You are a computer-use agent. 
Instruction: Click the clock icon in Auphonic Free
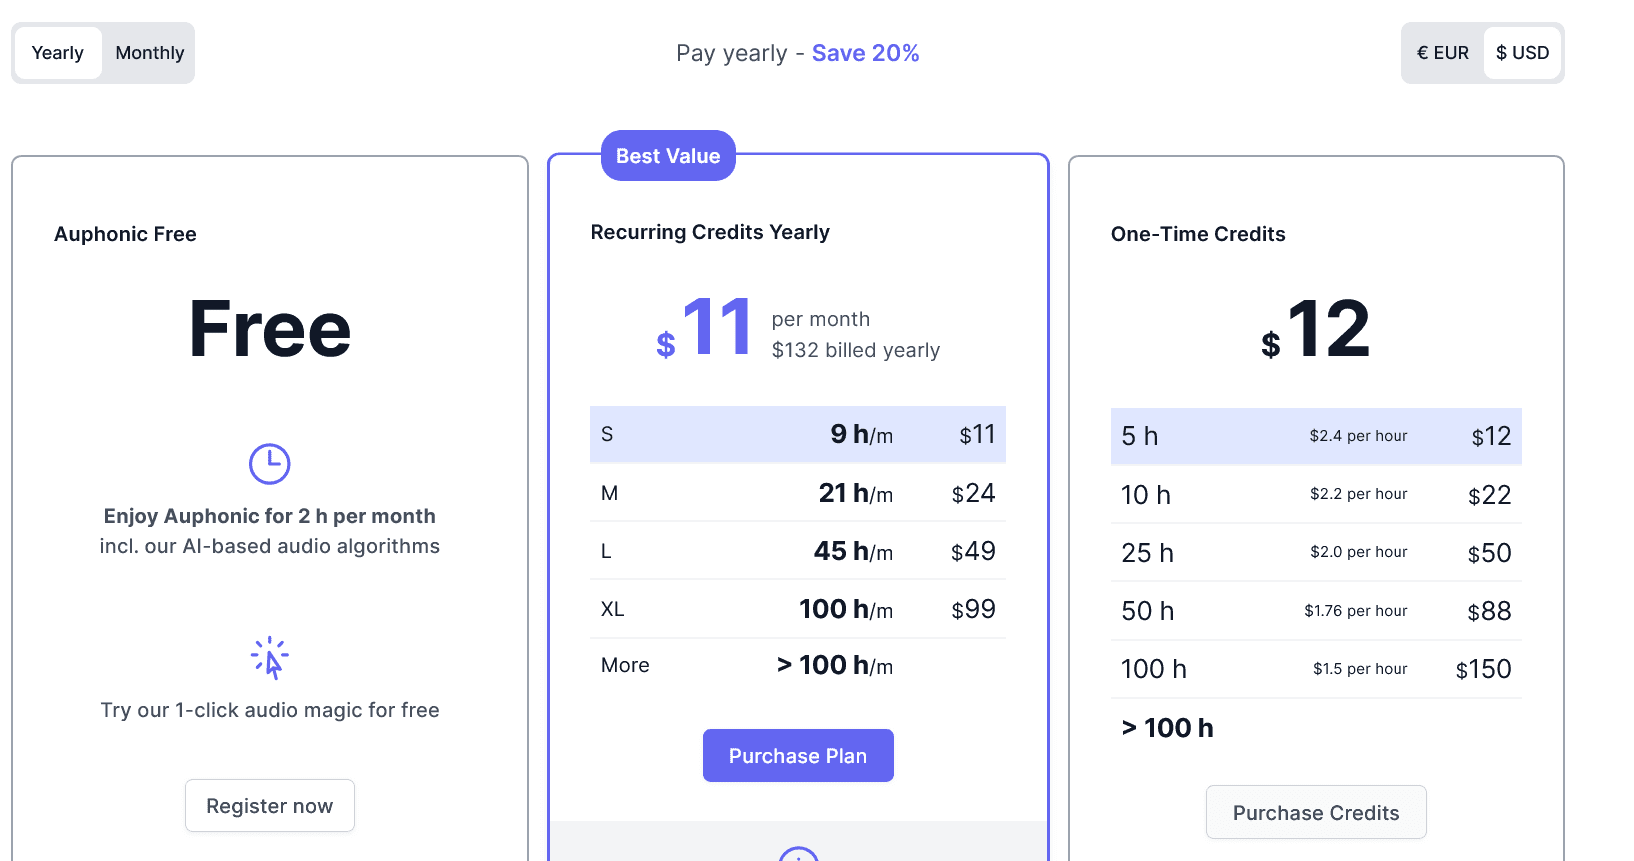(269, 464)
